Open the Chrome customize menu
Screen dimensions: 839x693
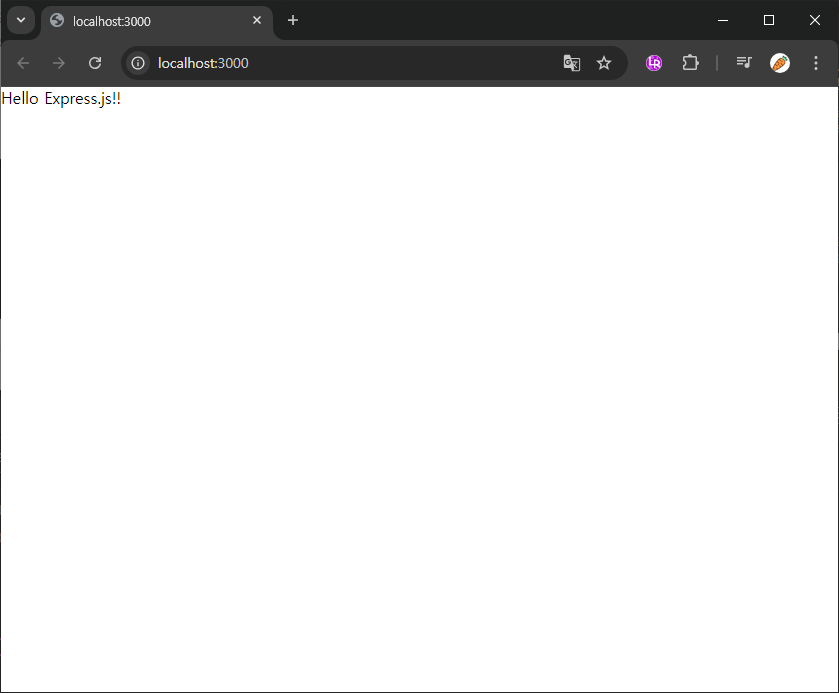pyautogui.click(x=816, y=62)
